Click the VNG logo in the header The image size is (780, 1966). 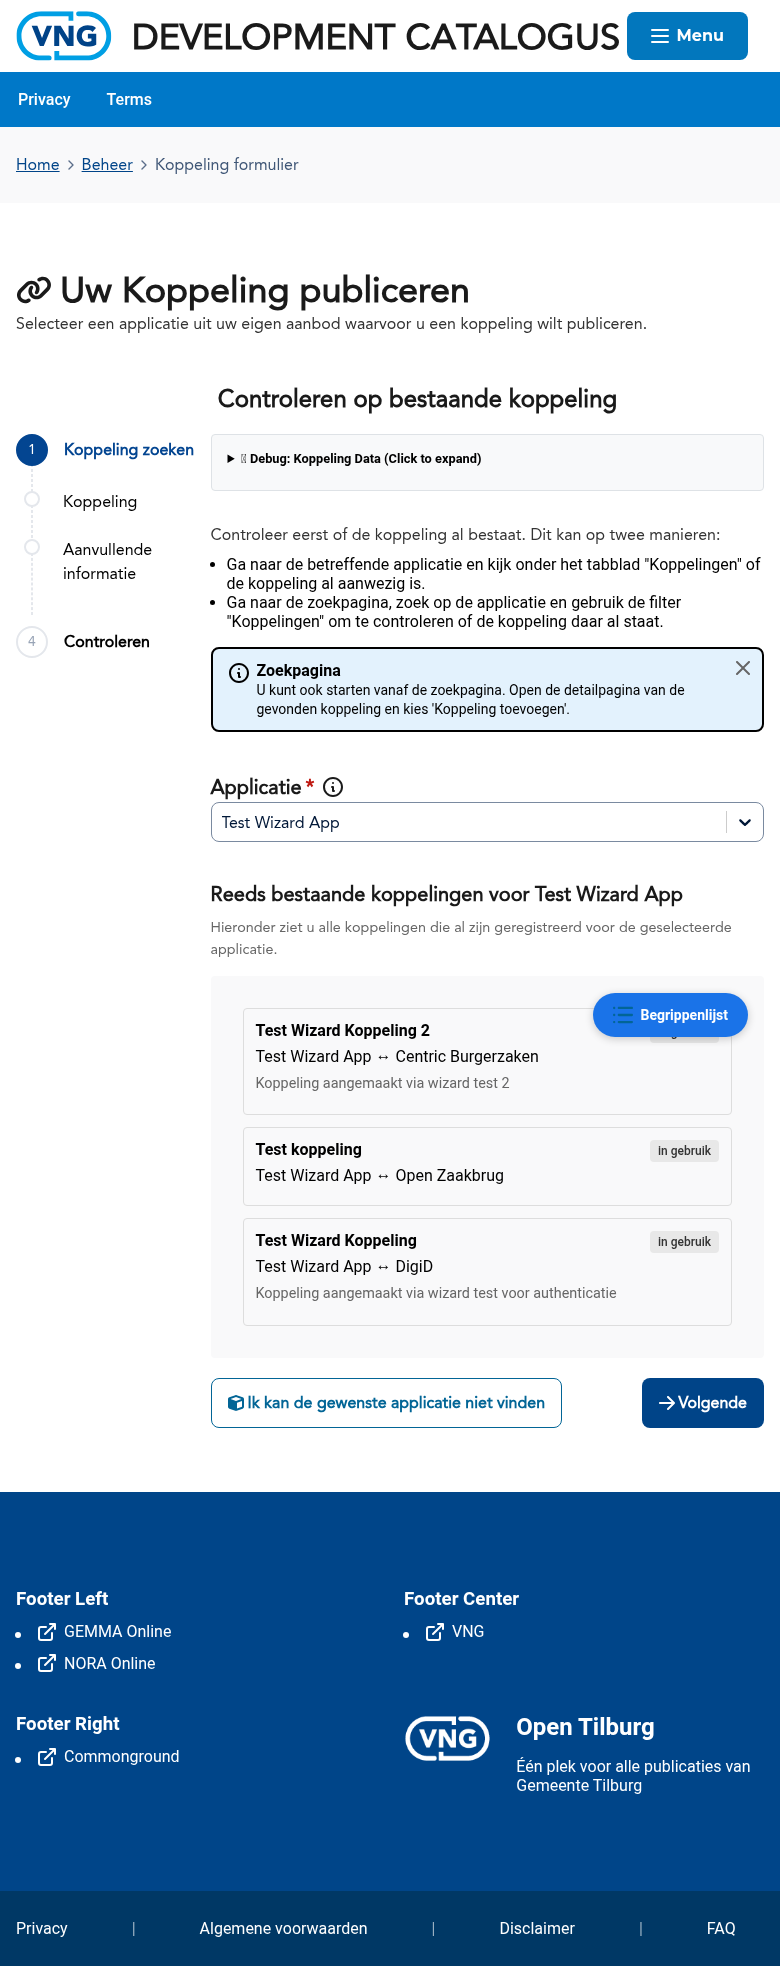[63, 36]
